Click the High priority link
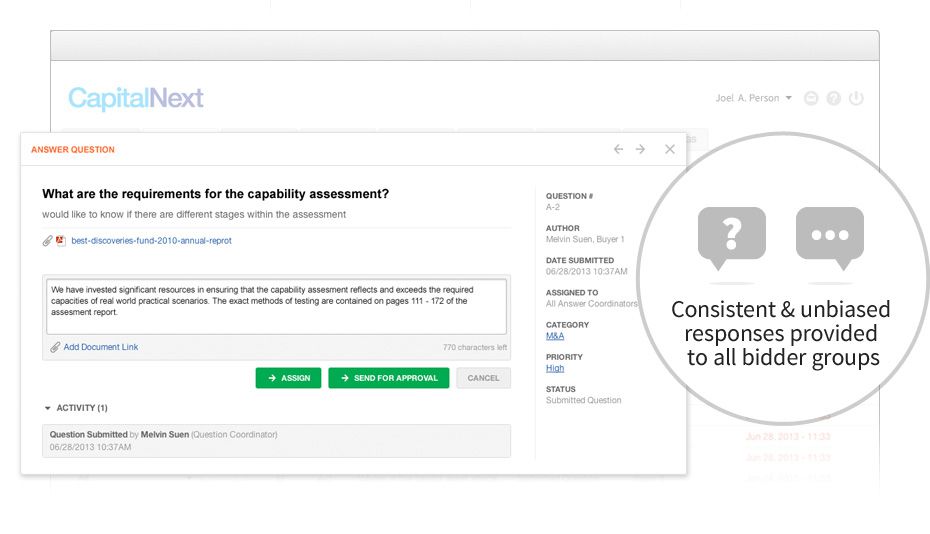The width and height of the screenshot is (930, 534). (x=555, y=368)
